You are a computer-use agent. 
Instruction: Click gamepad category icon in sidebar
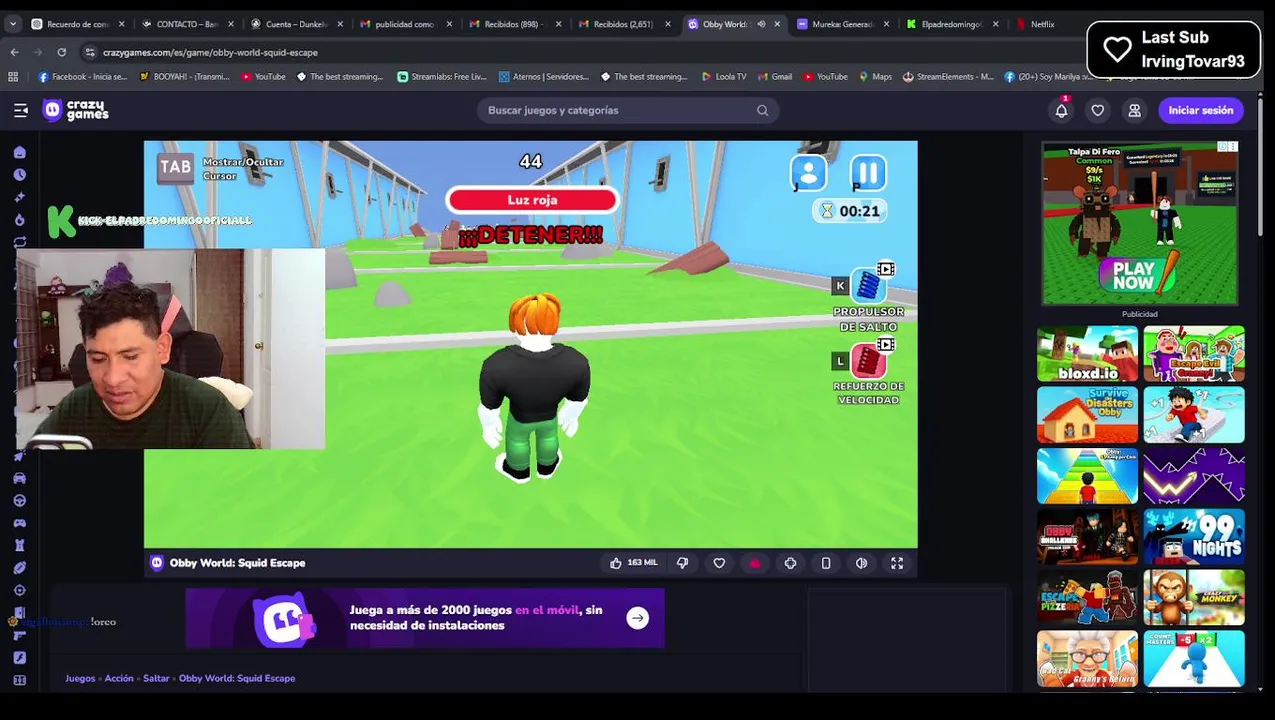(19, 523)
